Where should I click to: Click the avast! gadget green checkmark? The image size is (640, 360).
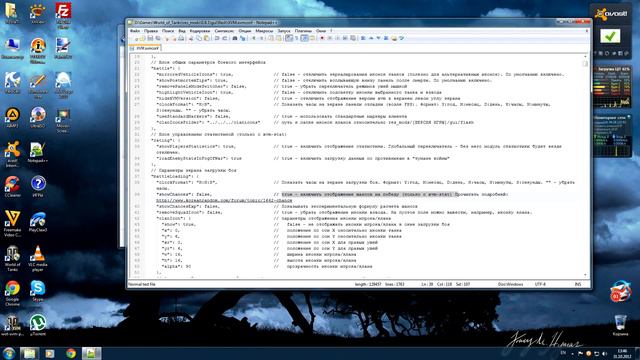pyautogui.click(x=610, y=36)
